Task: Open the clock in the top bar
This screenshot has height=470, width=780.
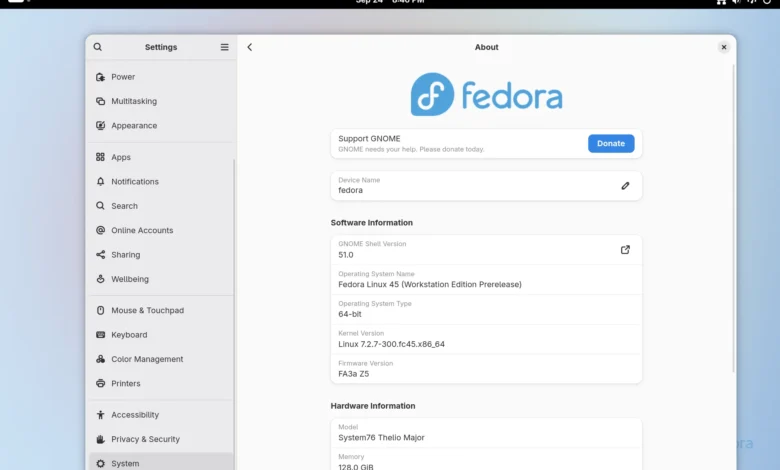Action: click(x=390, y=2)
